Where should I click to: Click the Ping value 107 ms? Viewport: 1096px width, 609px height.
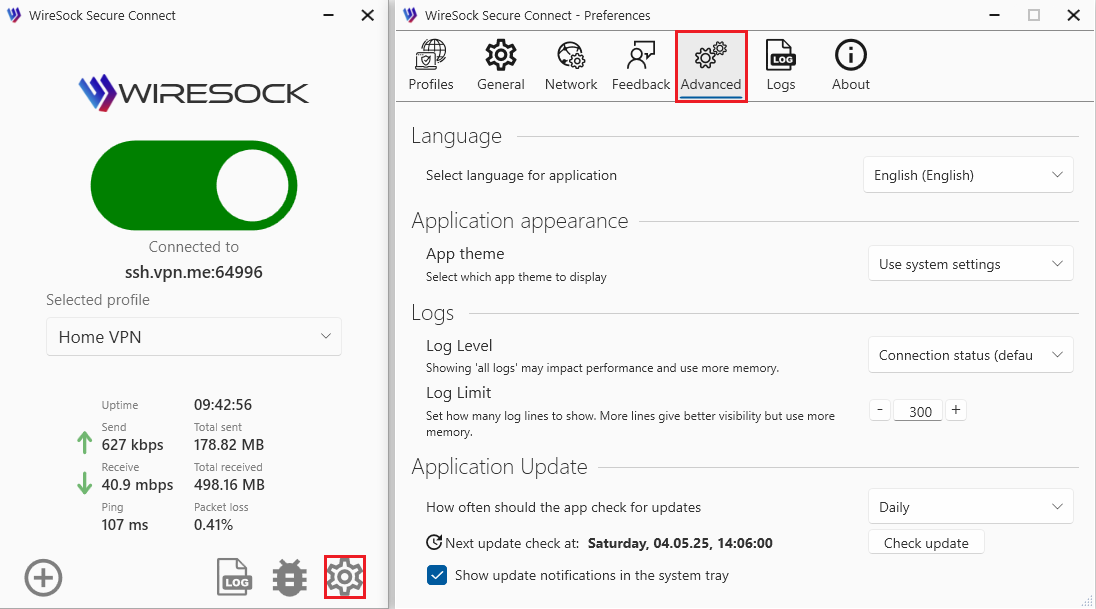[x=124, y=524]
